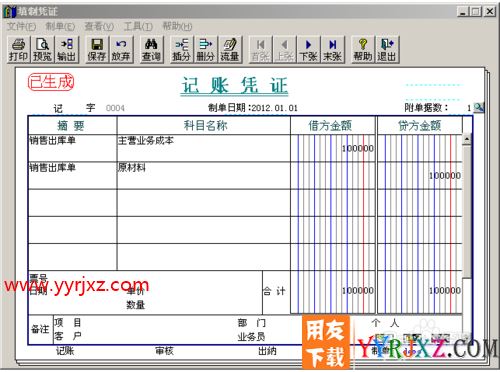Click magnifier beside 附单据数 field
Screen dimensions: 500x372
point(479,107)
